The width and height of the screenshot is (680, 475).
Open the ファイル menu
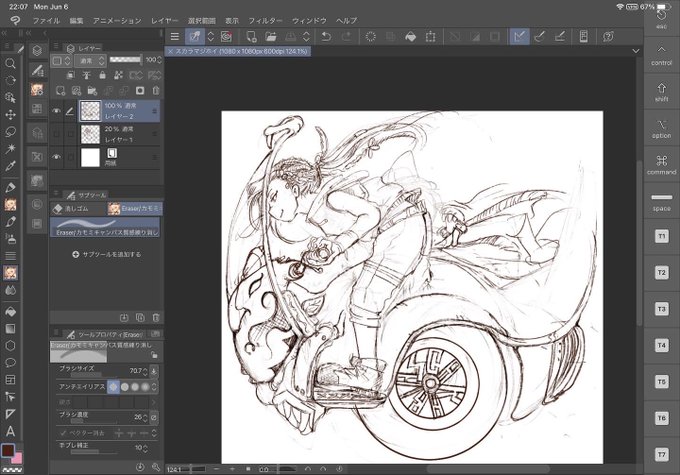click(46, 21)
